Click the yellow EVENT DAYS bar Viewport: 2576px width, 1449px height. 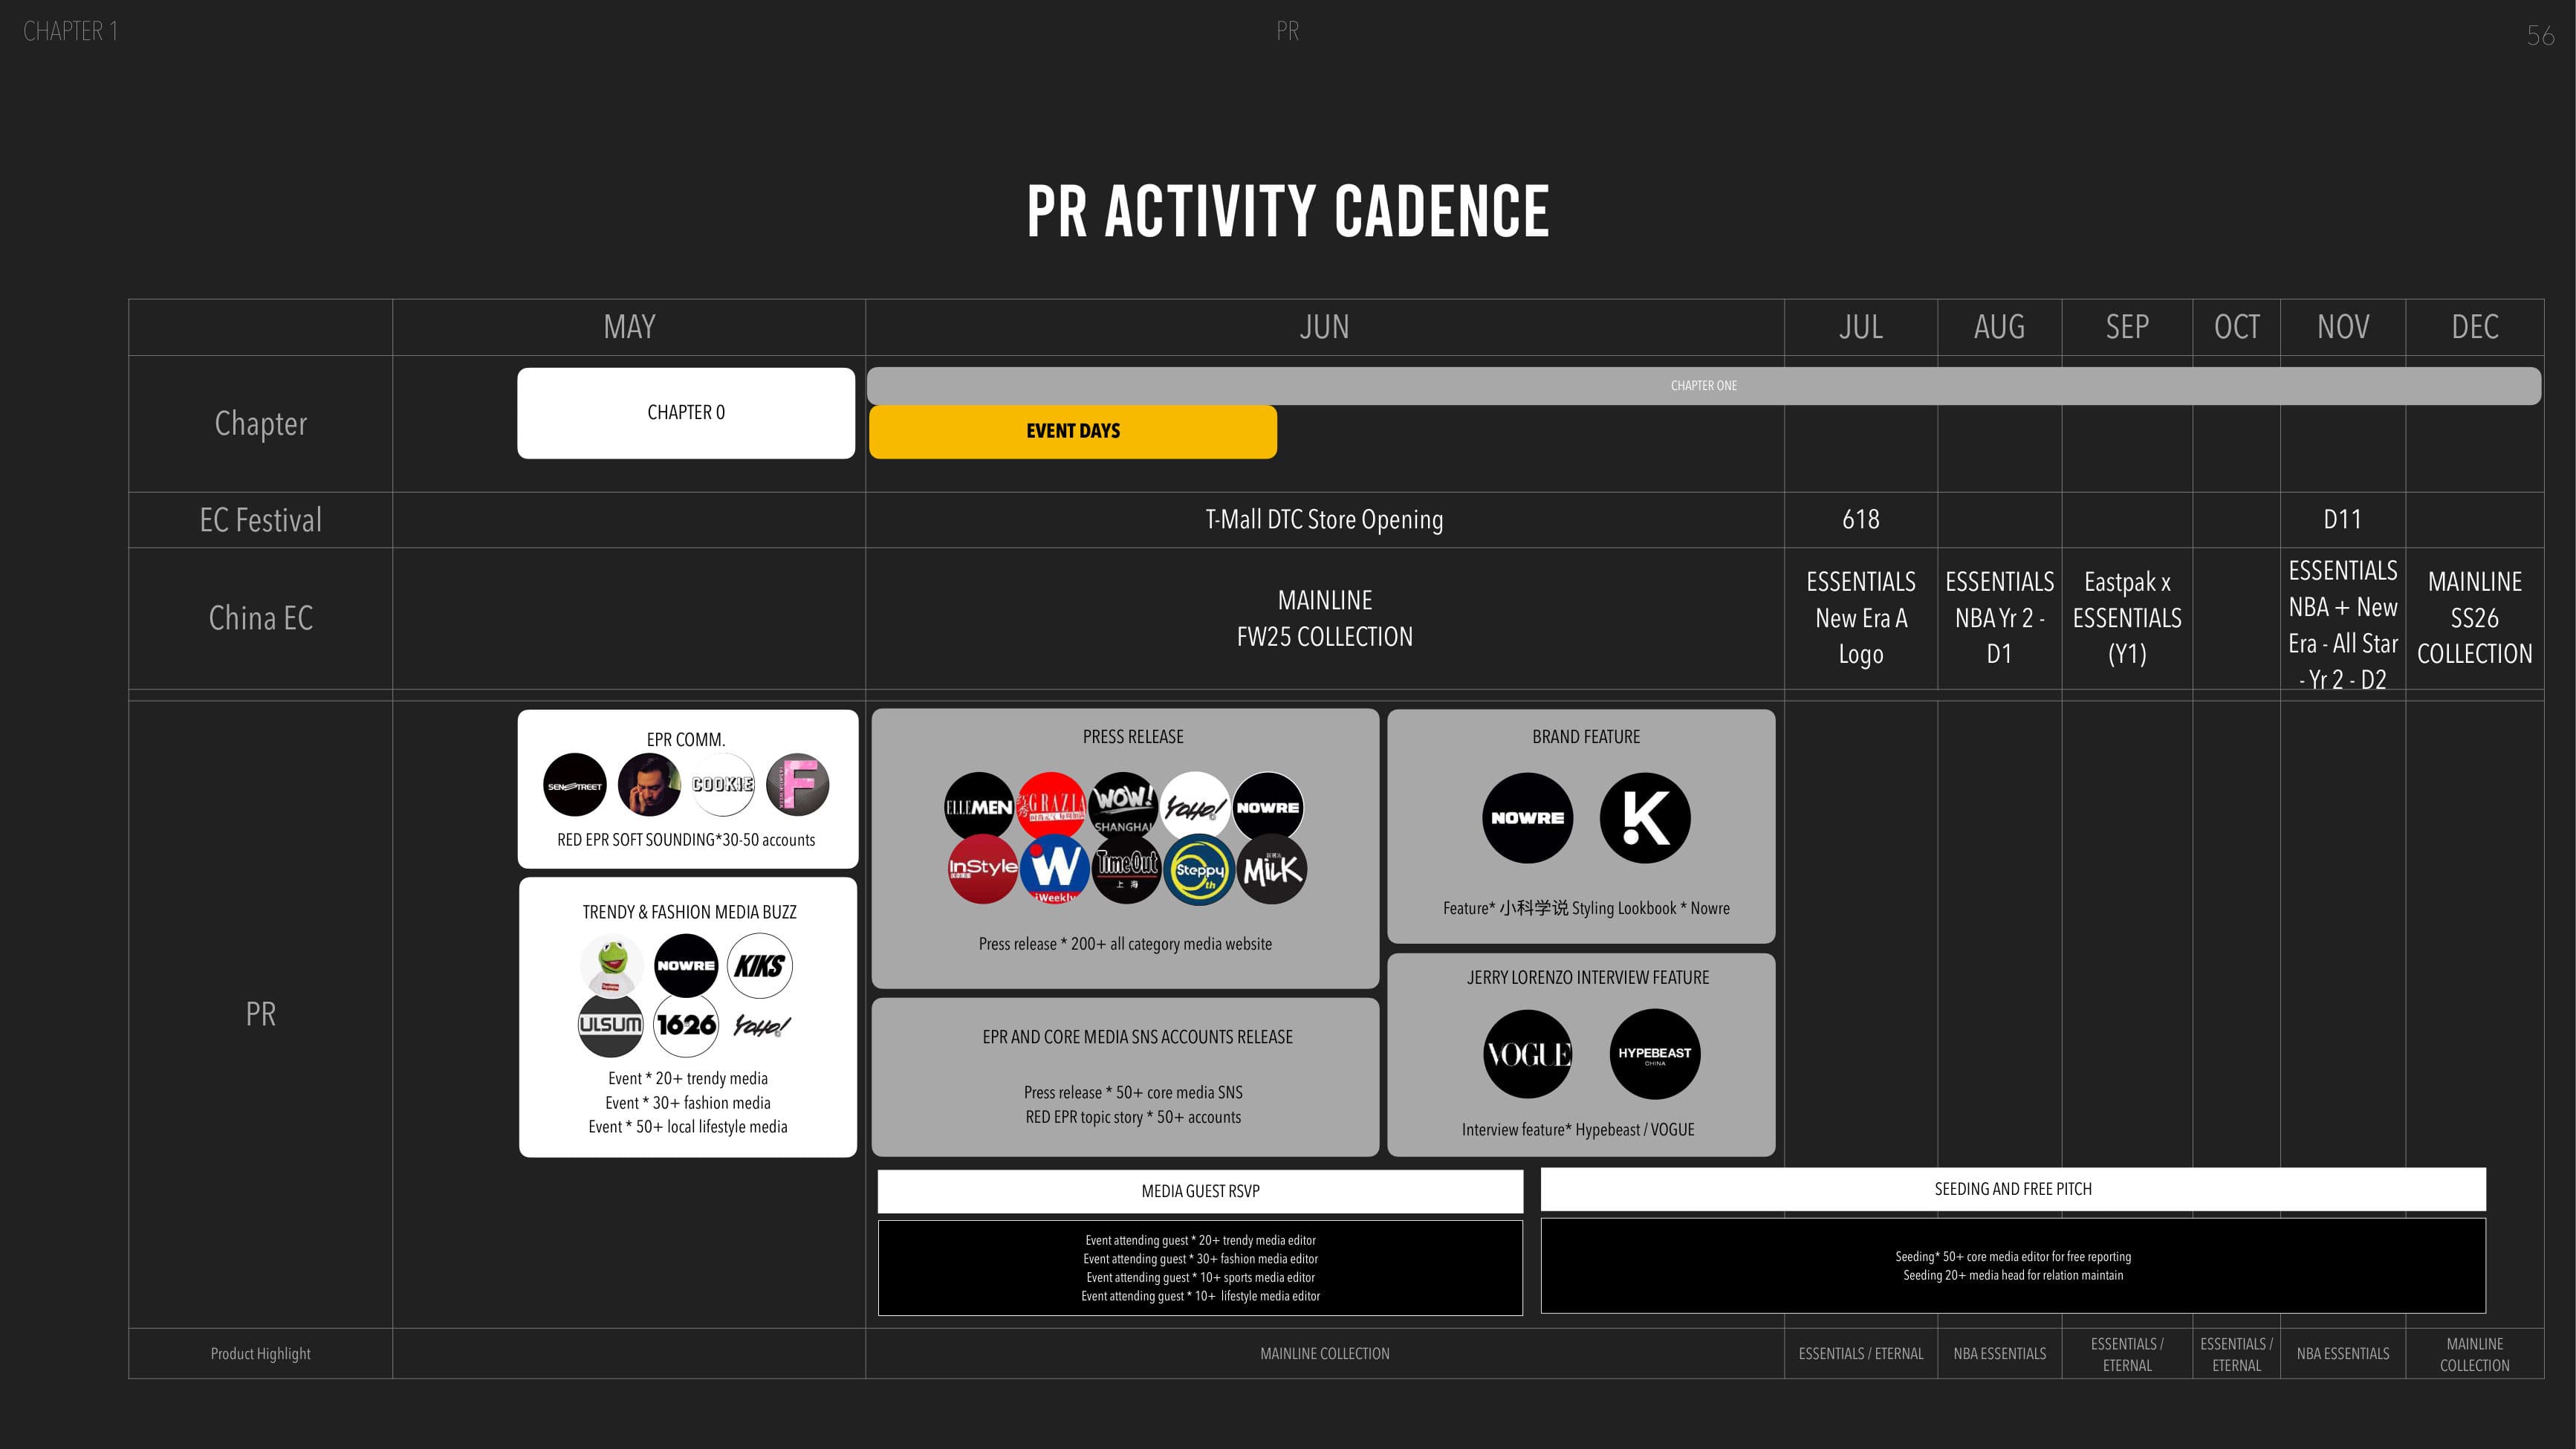click(x=1072, y=432)
